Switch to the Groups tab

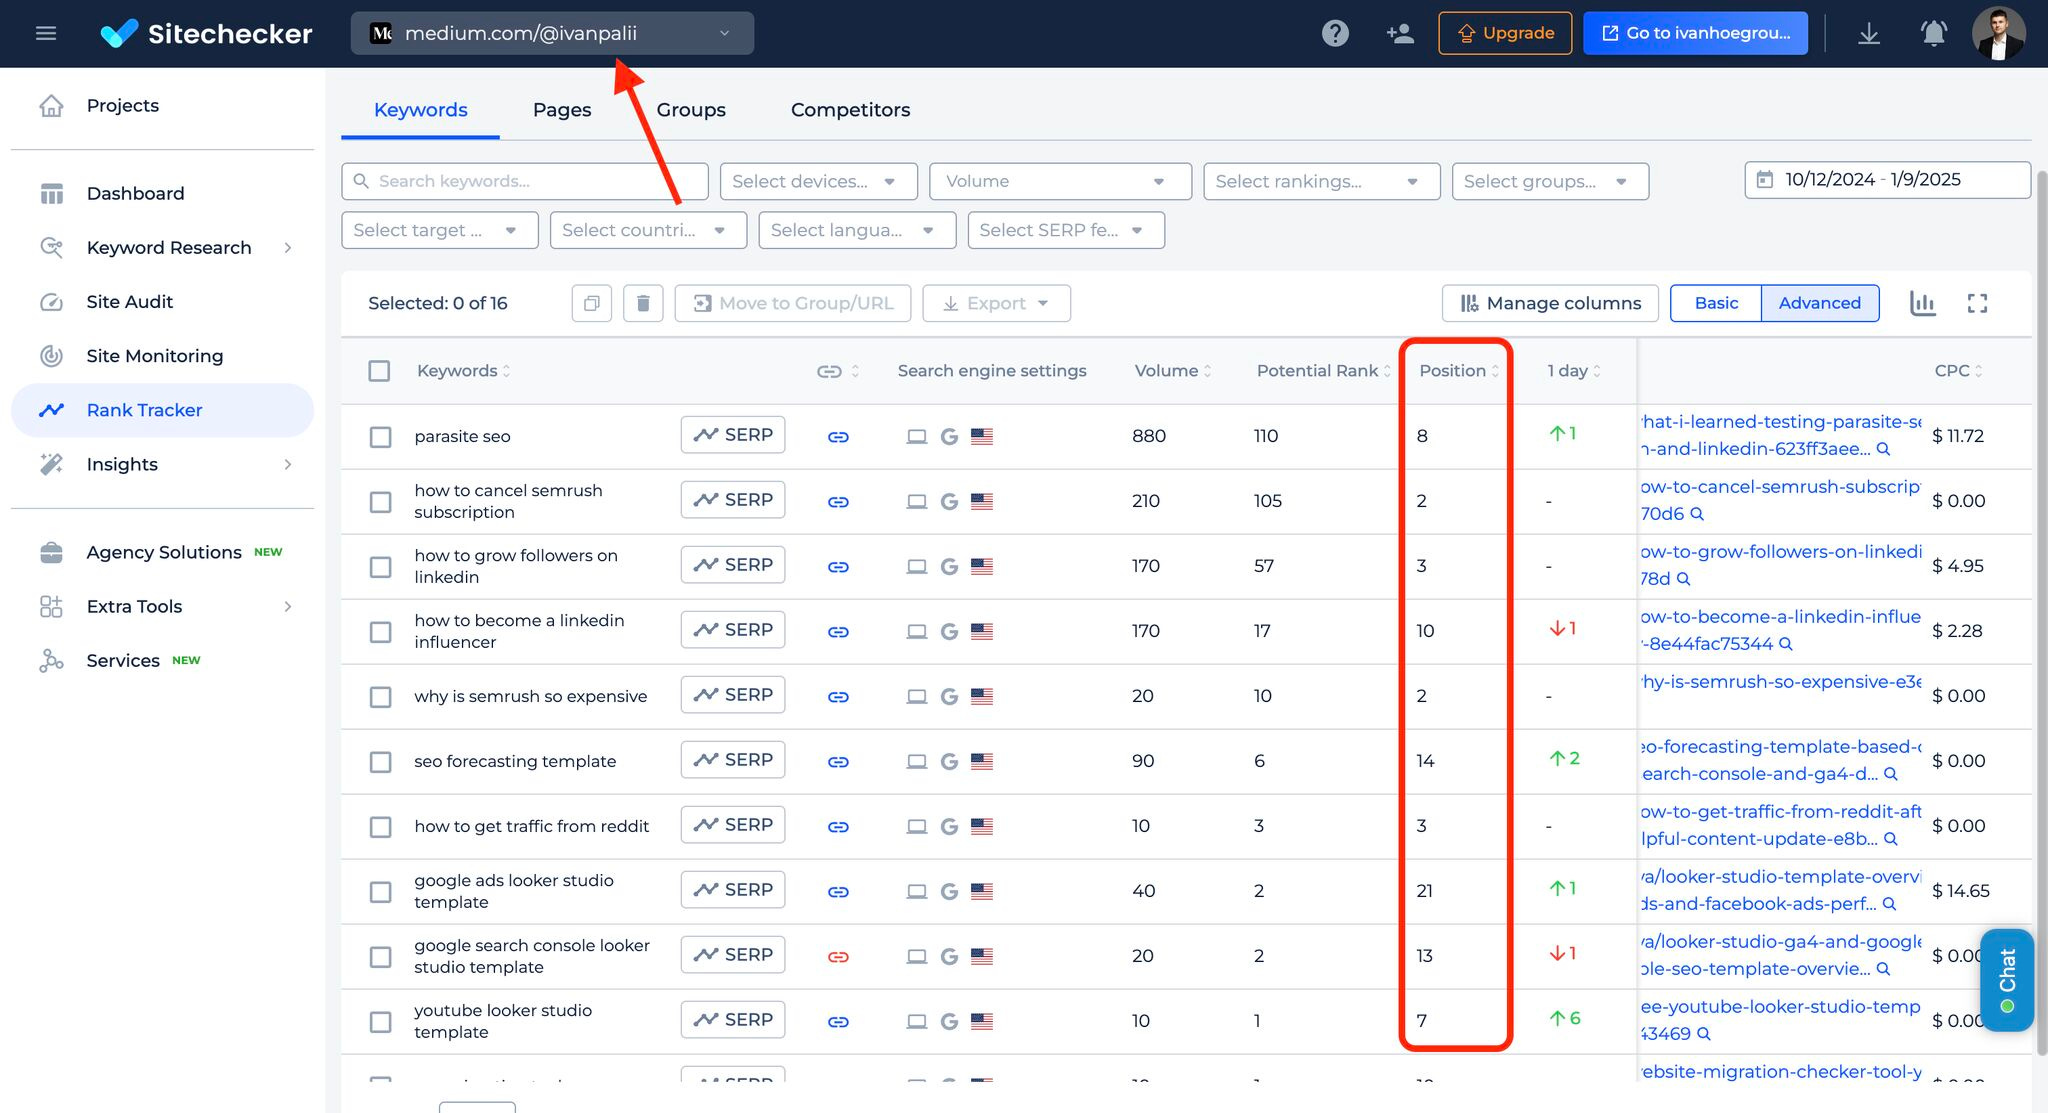coord(691,110)
